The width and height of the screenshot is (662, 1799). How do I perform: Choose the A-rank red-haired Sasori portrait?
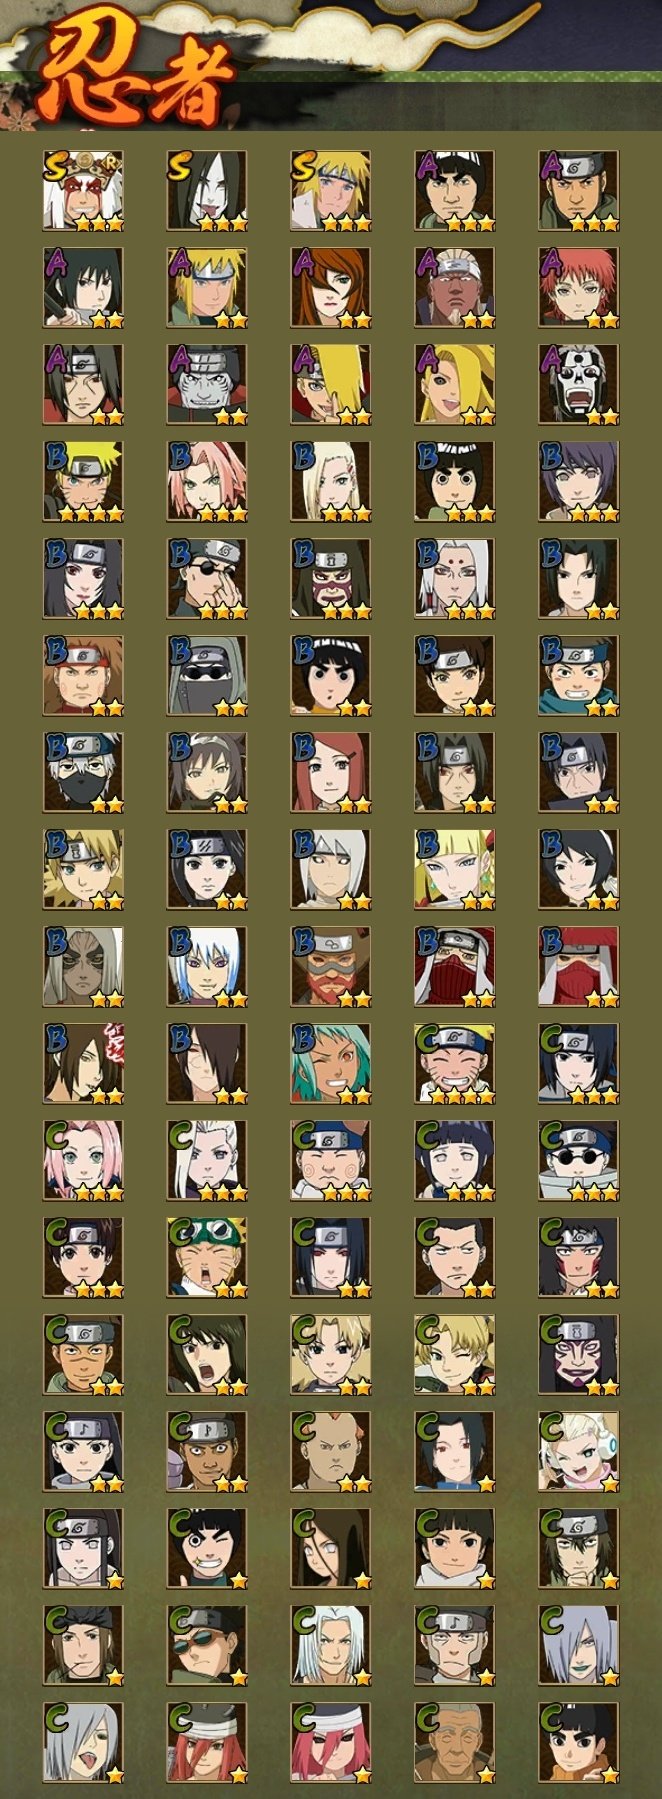(x=579, y=288)
